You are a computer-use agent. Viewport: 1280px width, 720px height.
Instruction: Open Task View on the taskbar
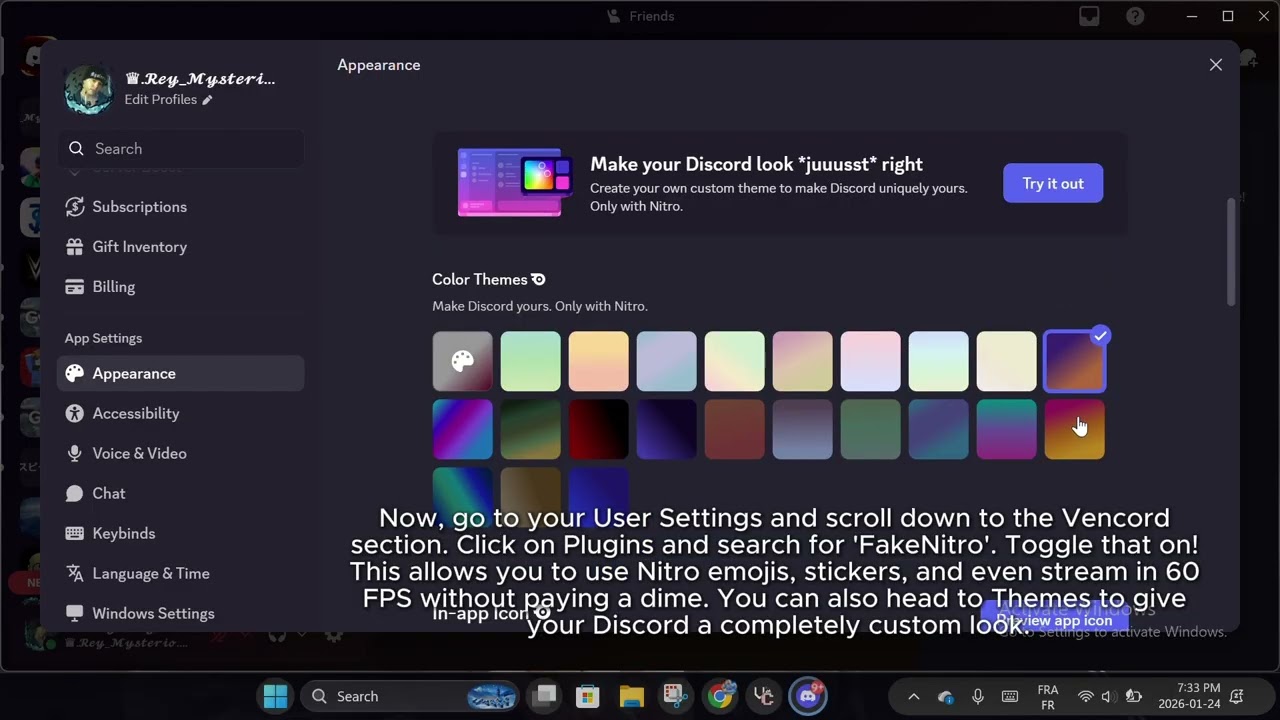[545, 696]
